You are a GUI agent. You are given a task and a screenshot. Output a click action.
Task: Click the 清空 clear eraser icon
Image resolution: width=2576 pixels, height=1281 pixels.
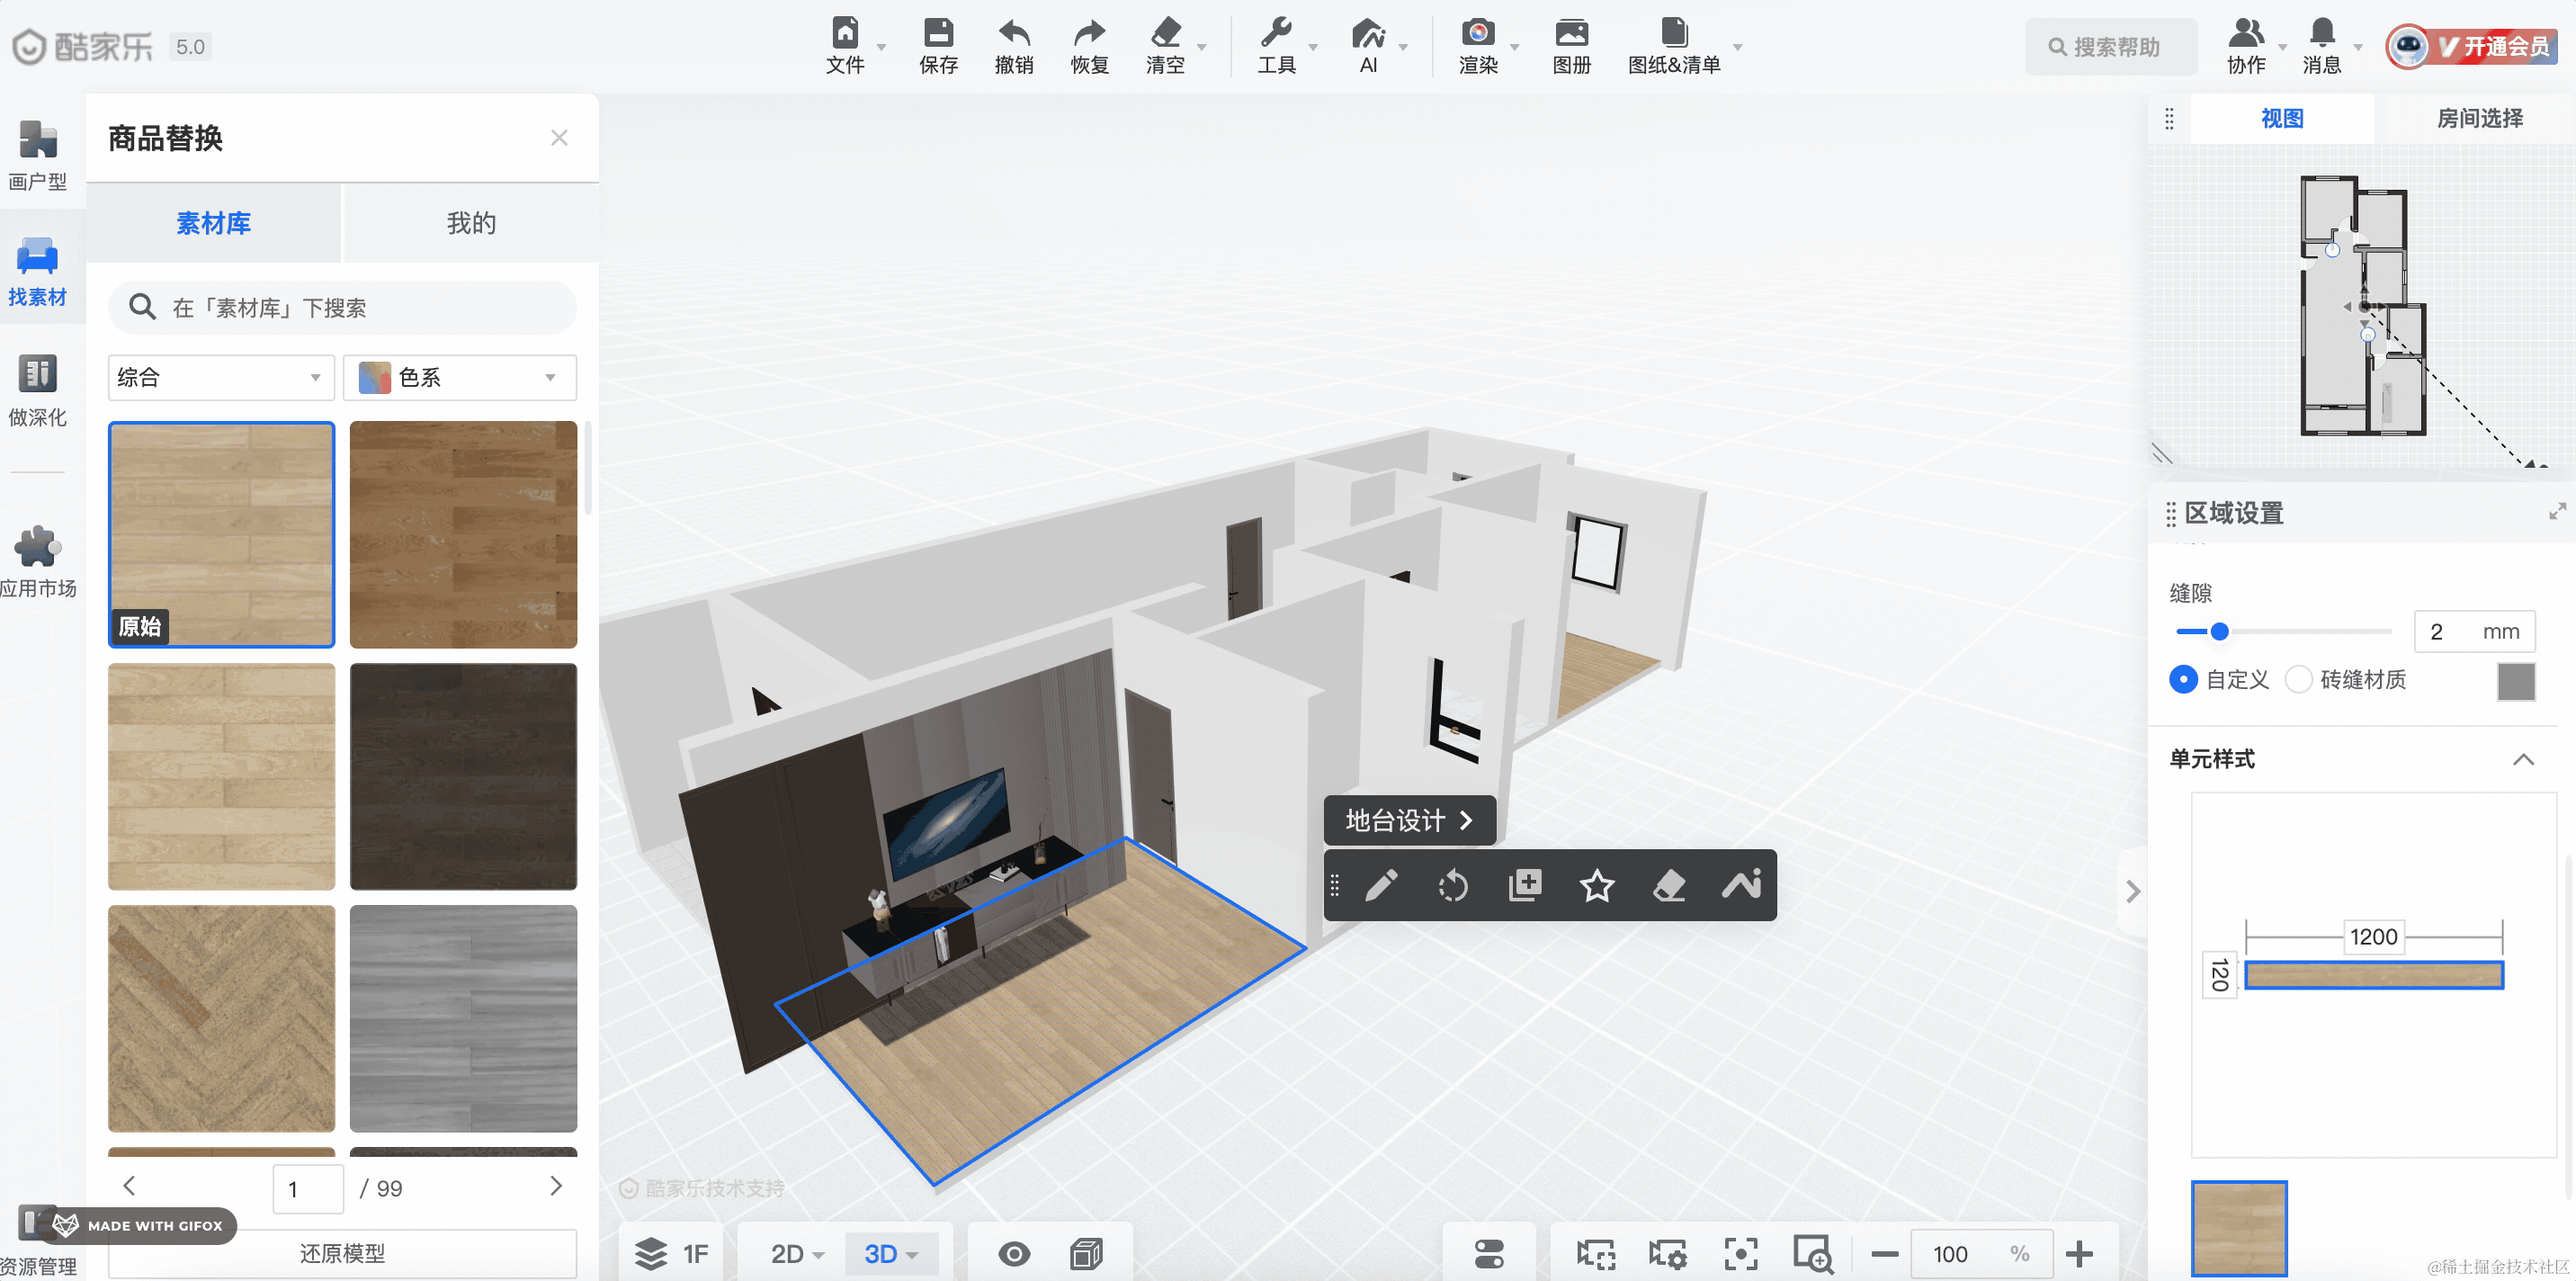tap(1165, 33)
